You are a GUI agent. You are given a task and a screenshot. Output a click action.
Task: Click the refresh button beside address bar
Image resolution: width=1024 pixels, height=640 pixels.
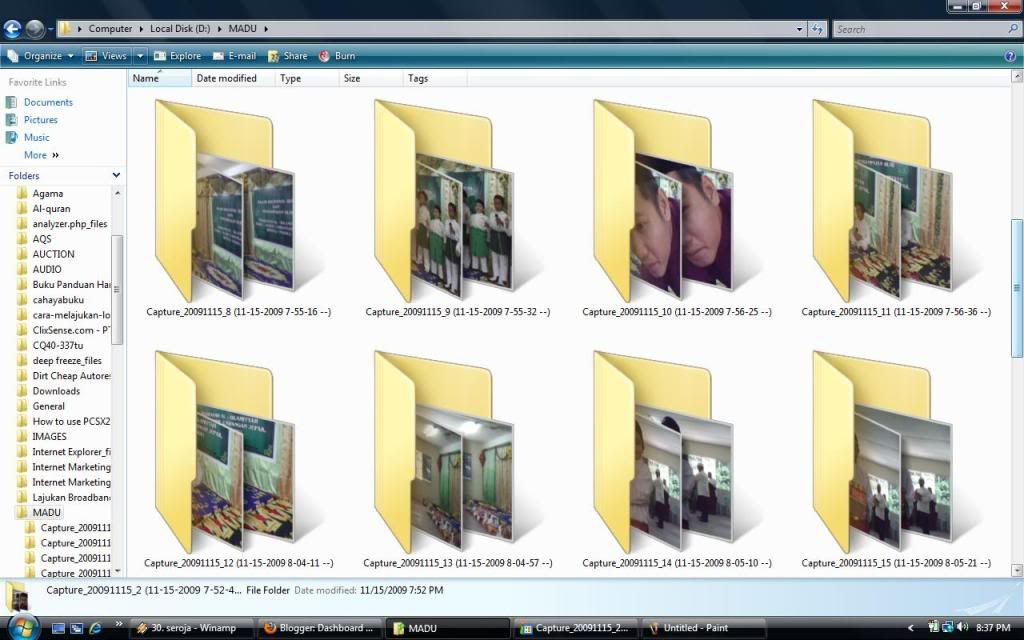coord(817,29)
